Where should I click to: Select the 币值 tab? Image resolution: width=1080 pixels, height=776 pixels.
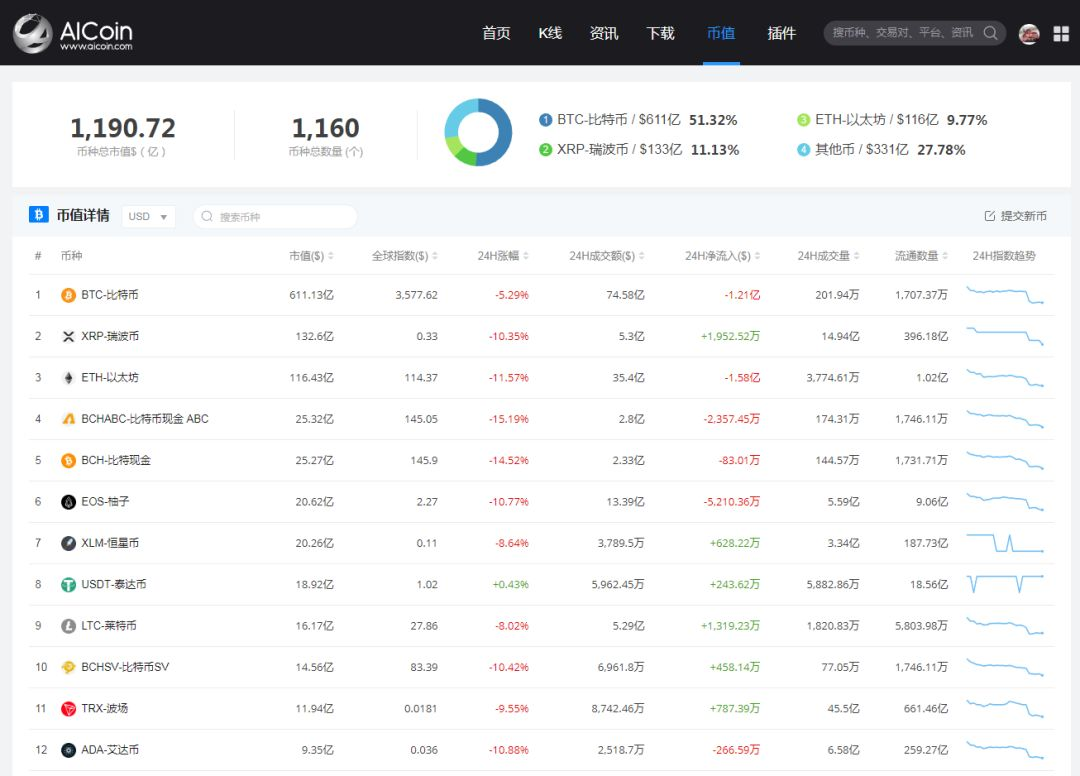pos(721,33)
